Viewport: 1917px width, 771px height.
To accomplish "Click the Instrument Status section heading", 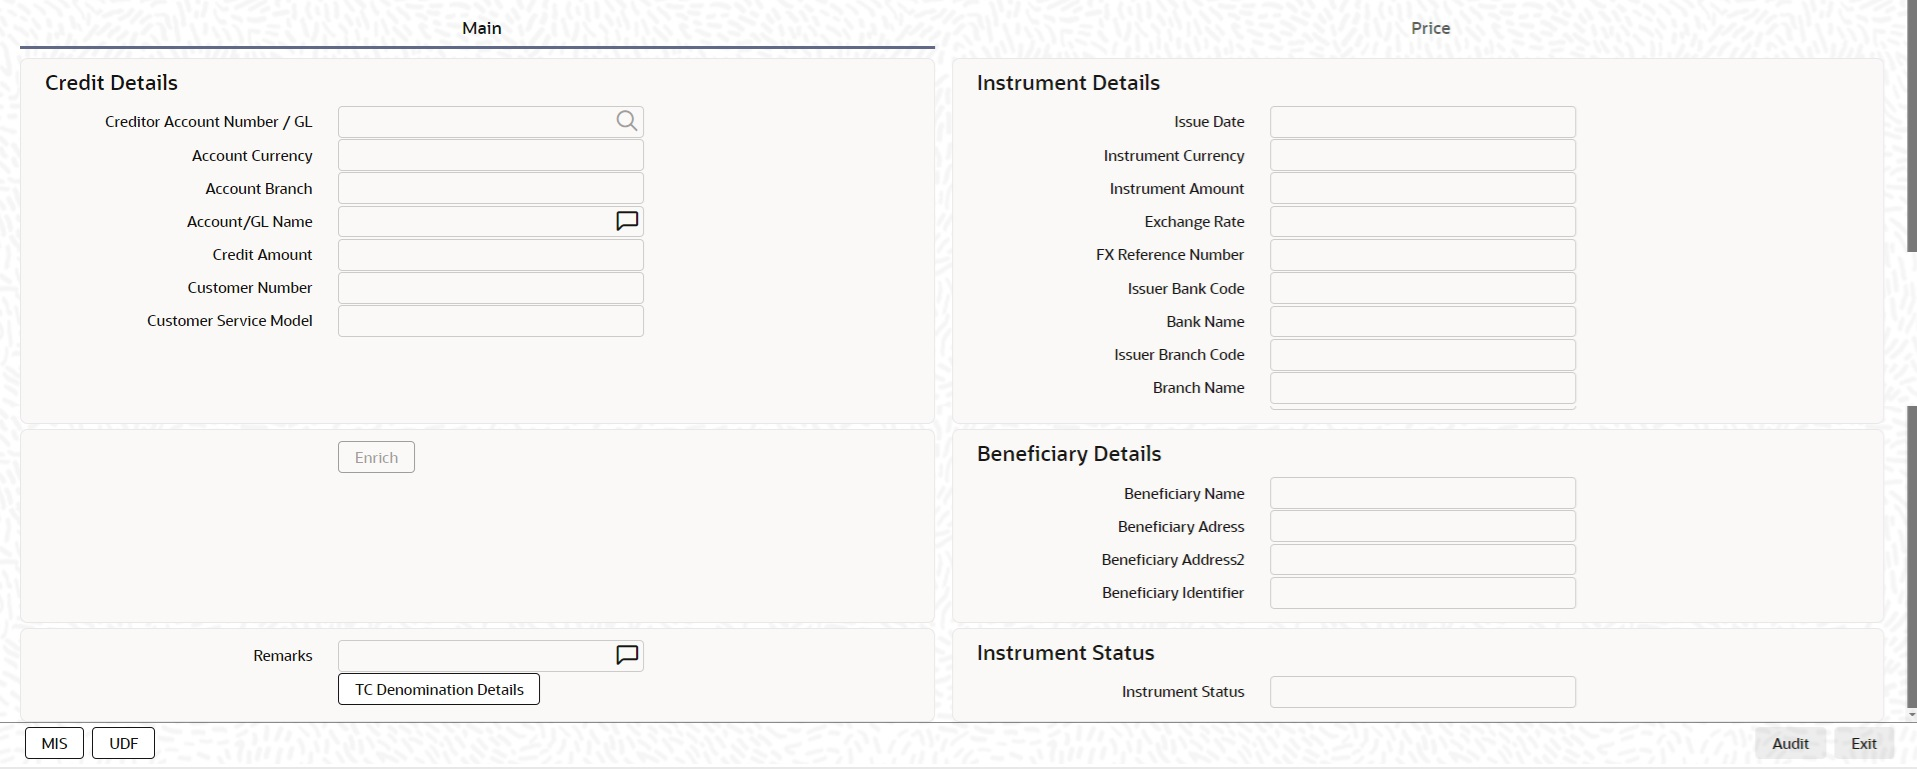I will (1065, 653).
